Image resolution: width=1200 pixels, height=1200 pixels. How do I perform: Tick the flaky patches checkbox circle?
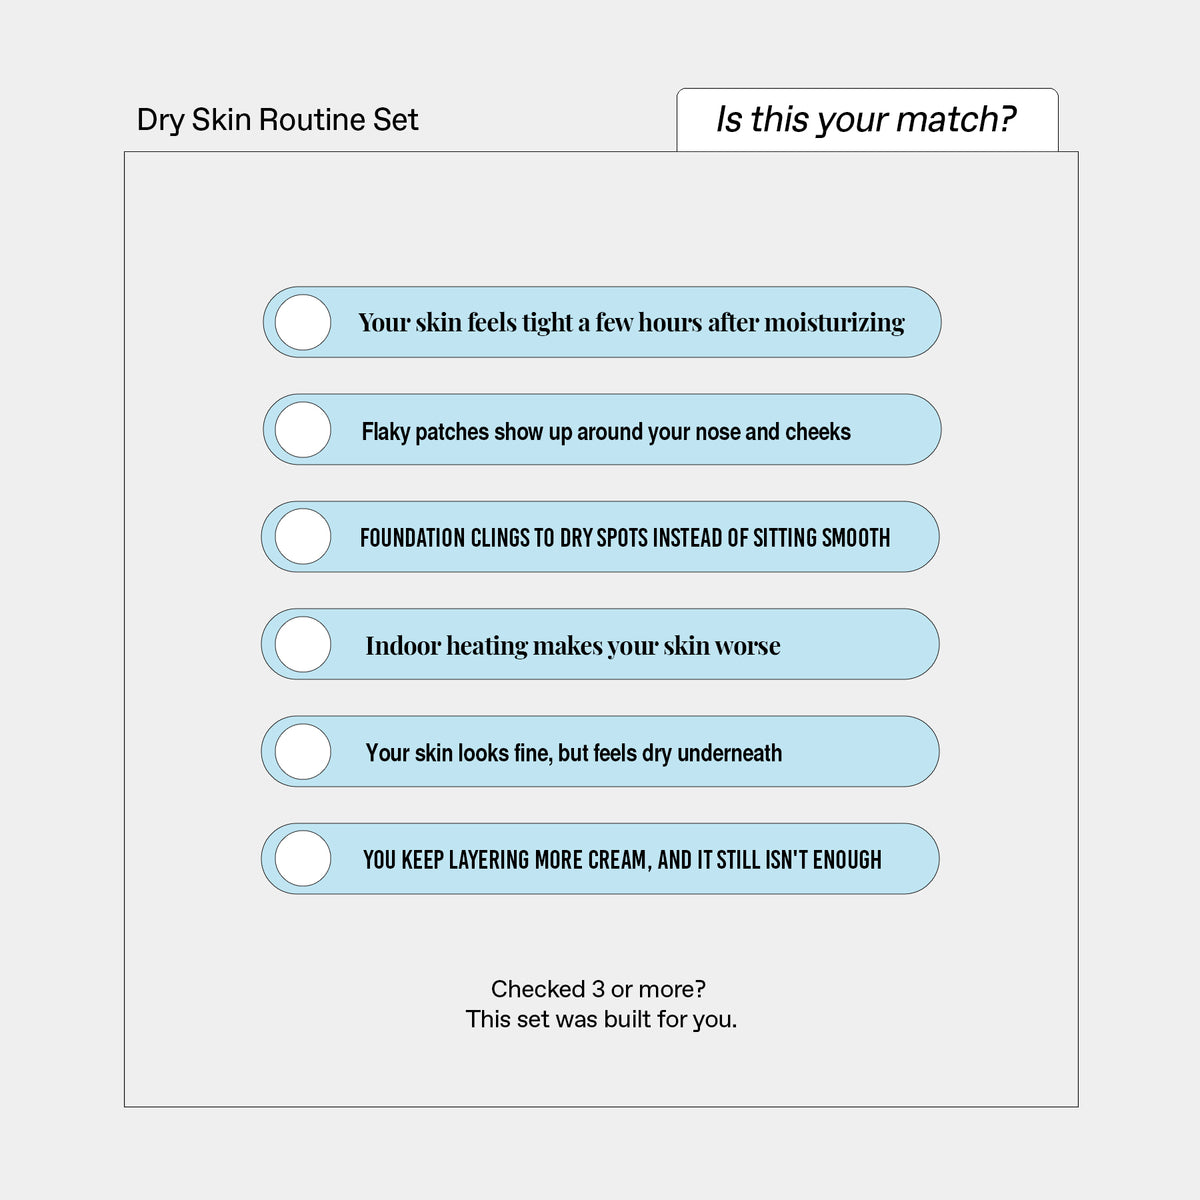303,430
